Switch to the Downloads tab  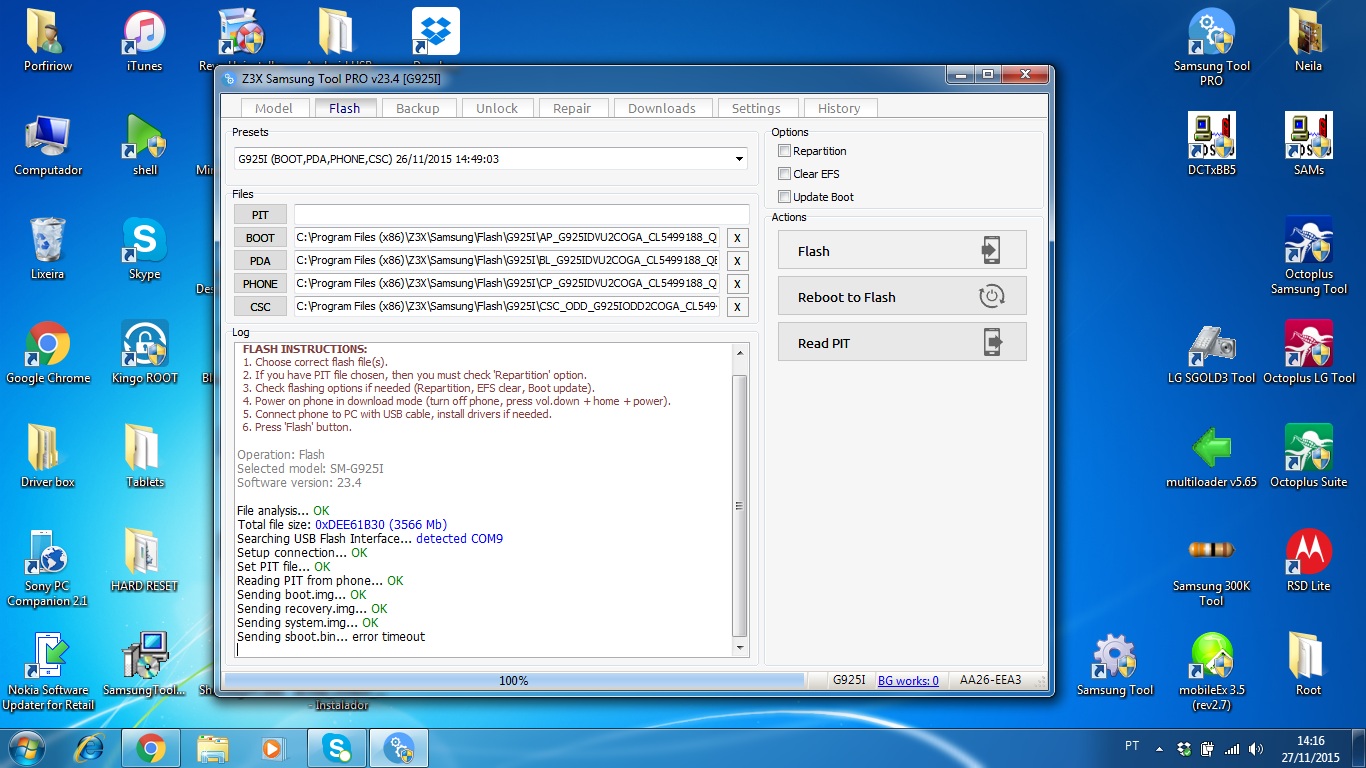(x=662, y=108)
